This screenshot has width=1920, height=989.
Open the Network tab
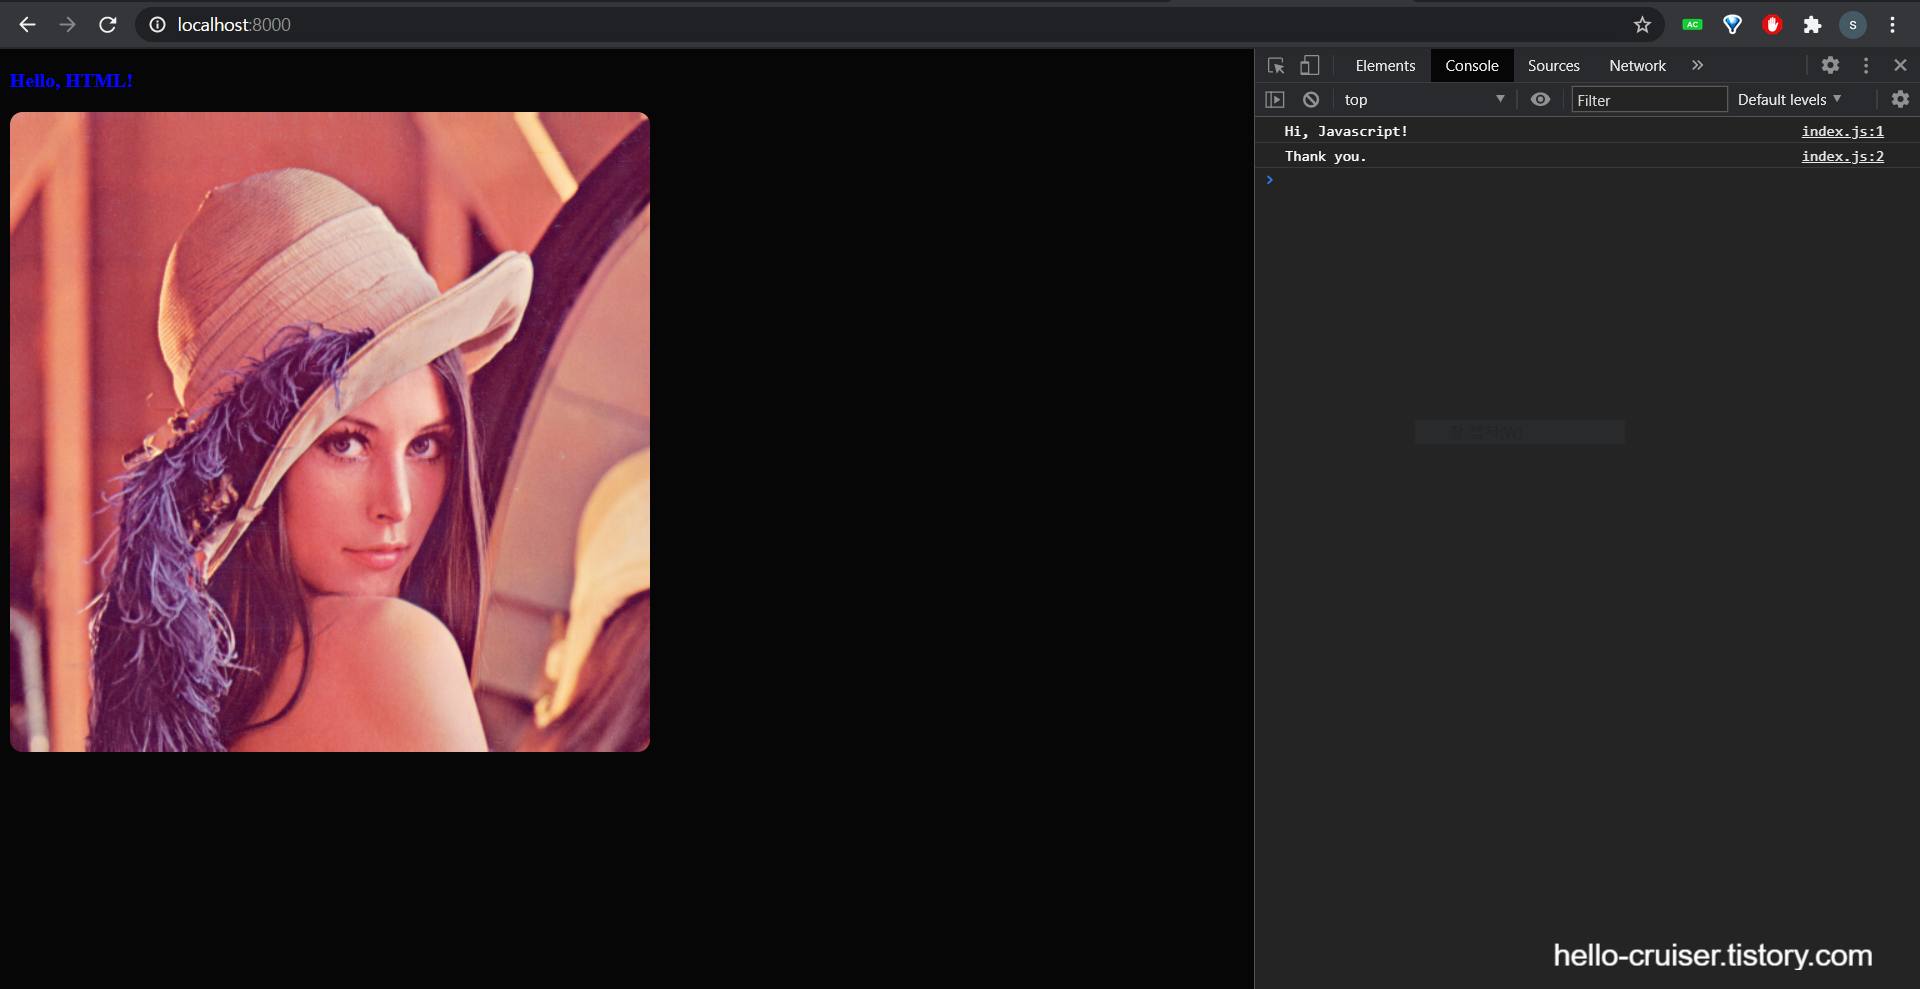pos(1637,65)
